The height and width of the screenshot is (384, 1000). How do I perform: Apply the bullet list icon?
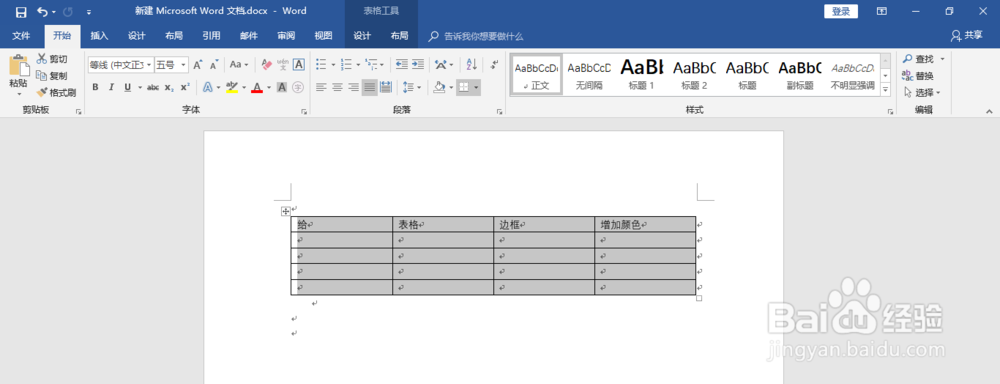pos(321,64)
